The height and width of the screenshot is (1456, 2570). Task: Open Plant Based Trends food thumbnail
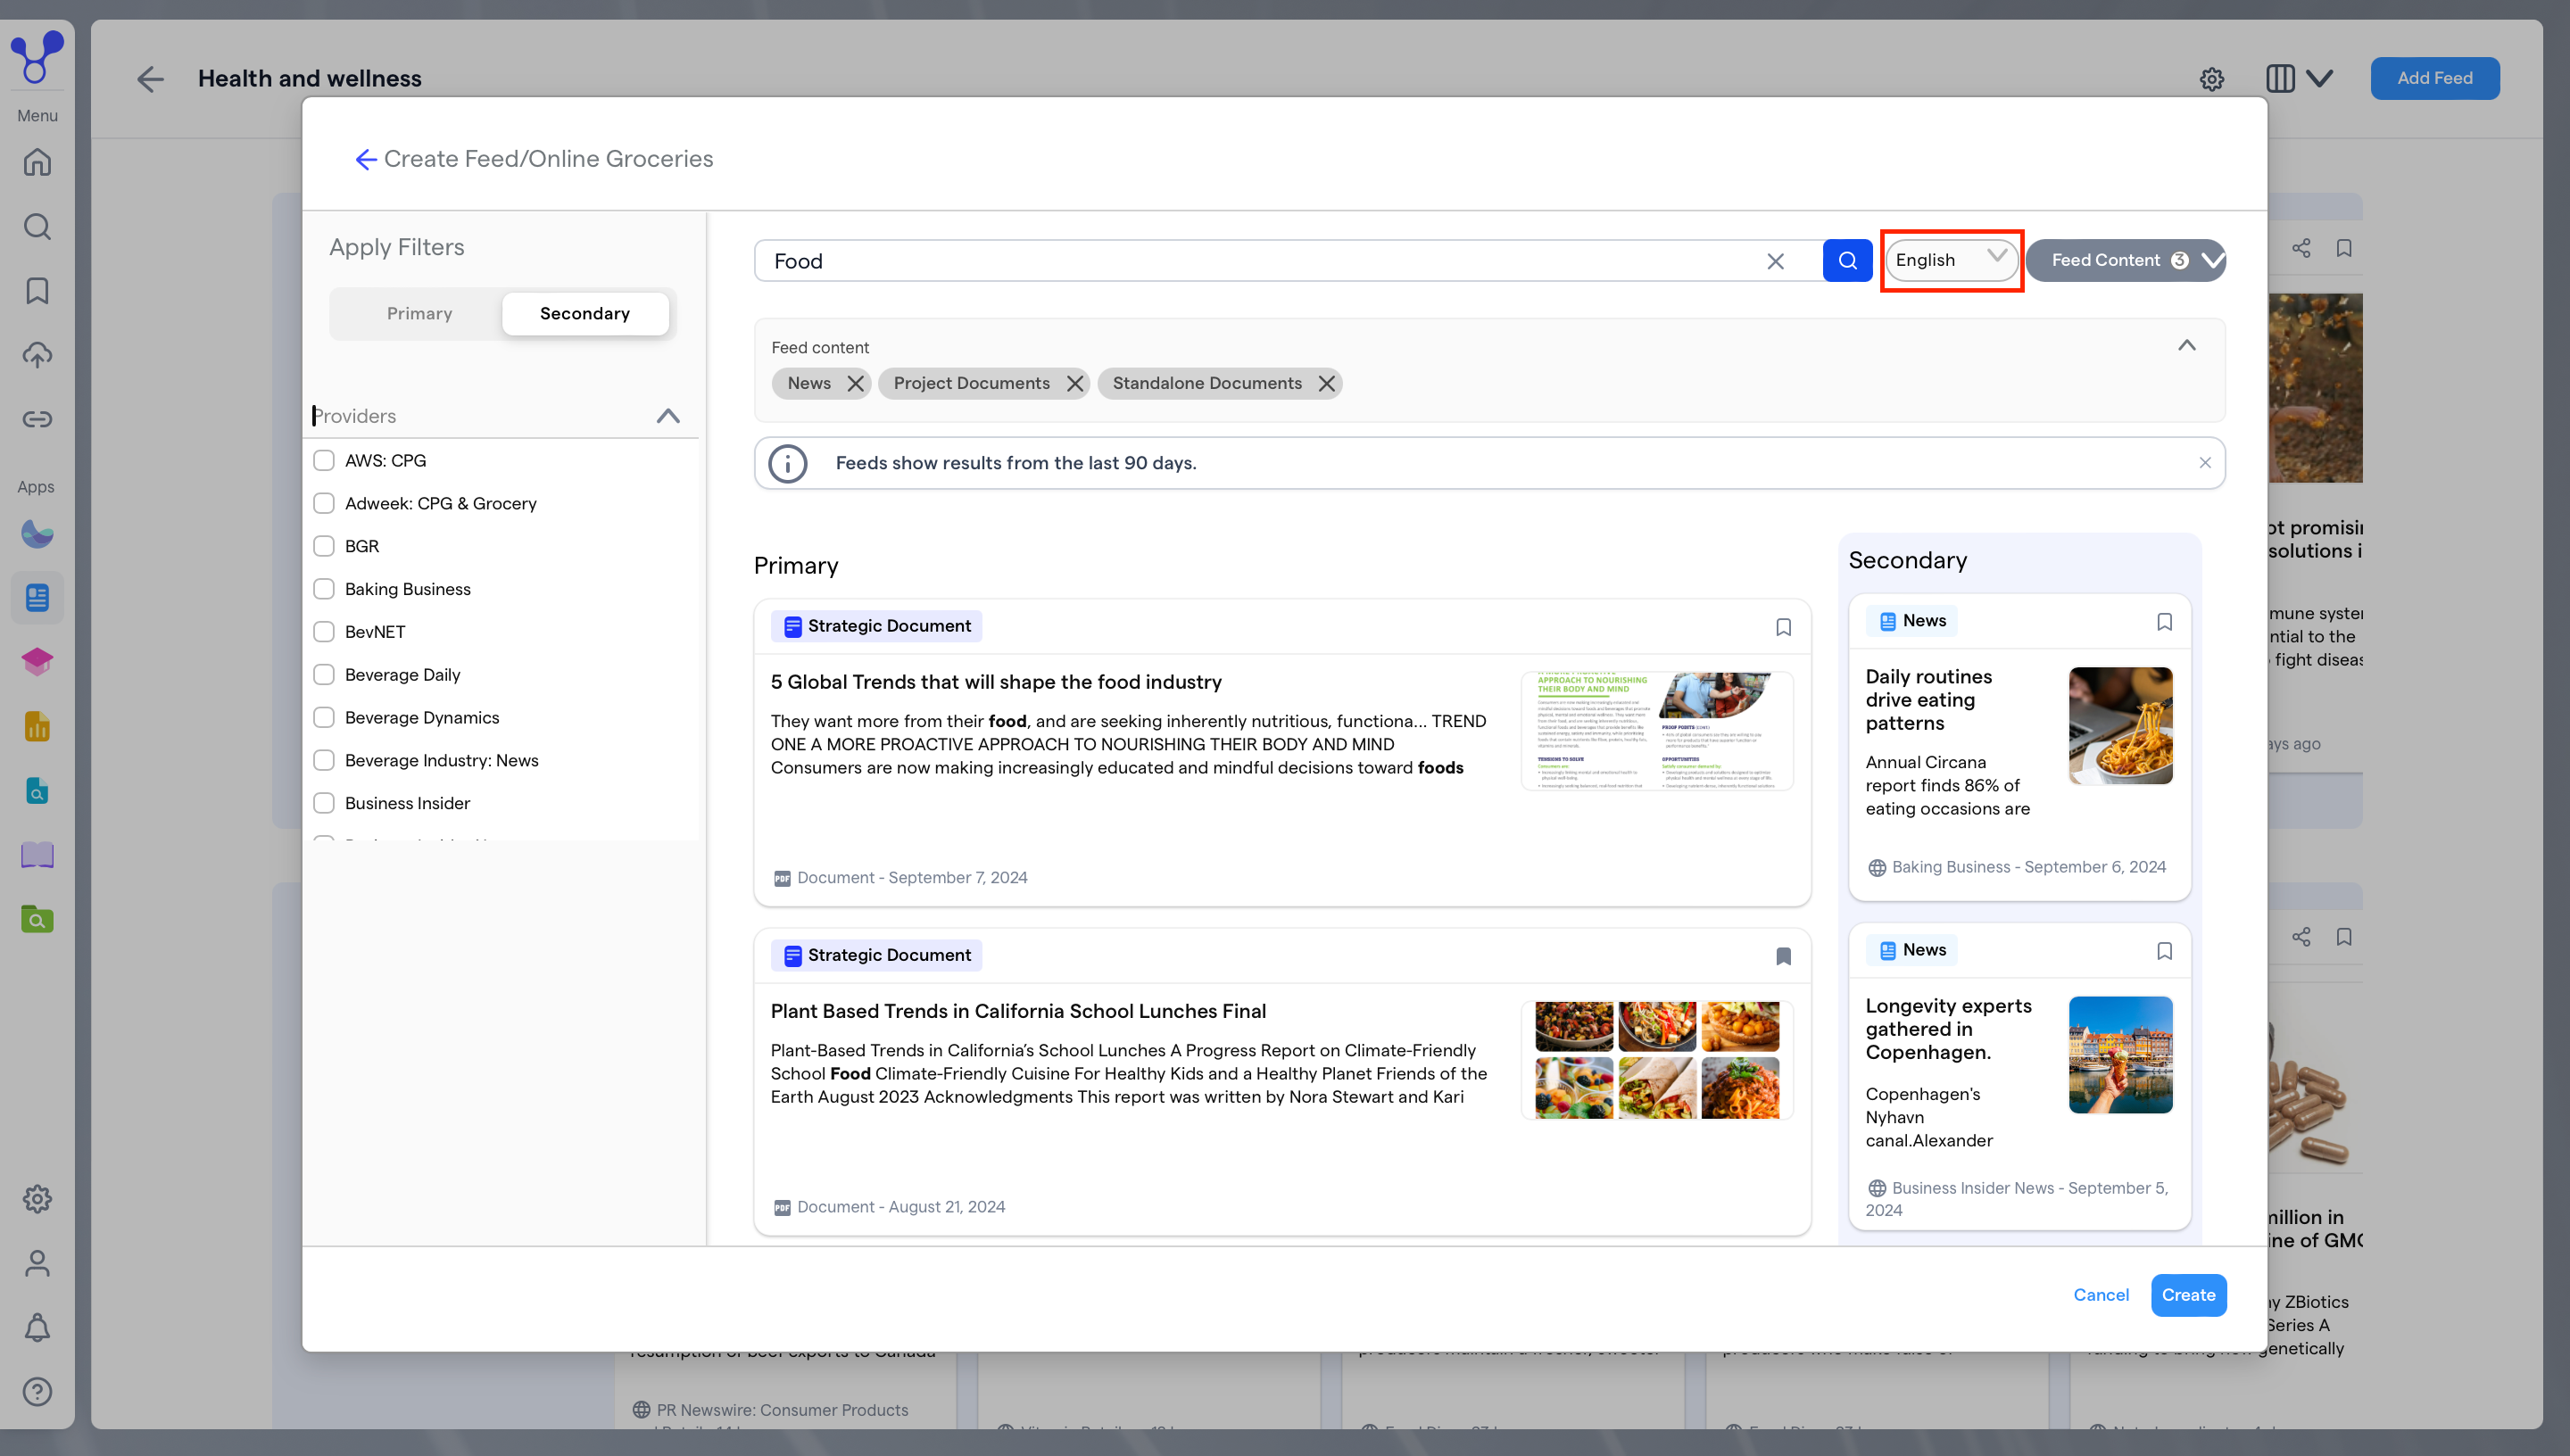(1656, 1060)
